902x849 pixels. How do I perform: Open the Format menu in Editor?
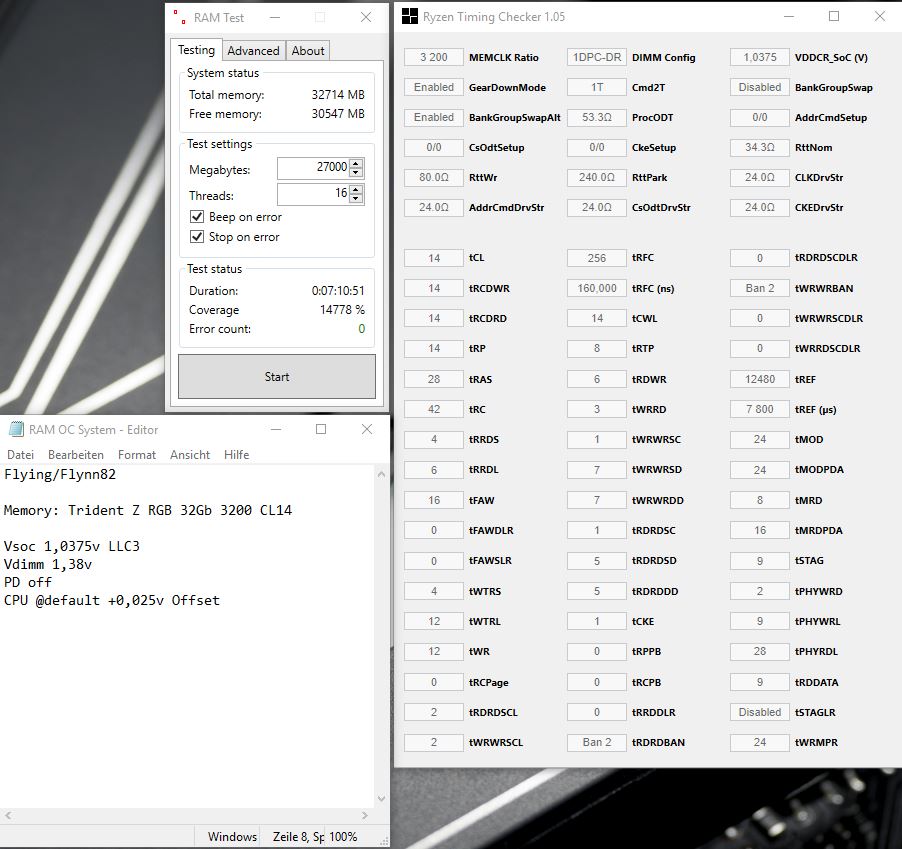point(137,455)
